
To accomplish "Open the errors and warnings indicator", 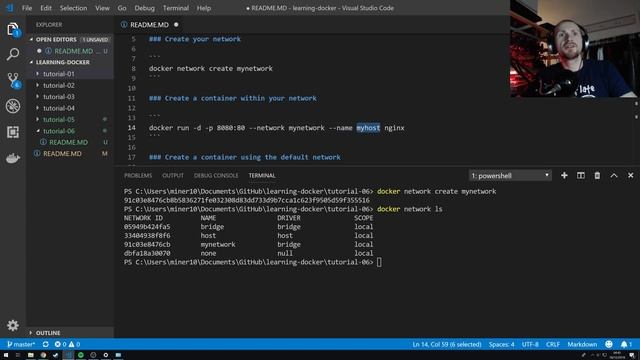I will click(67, 344).
